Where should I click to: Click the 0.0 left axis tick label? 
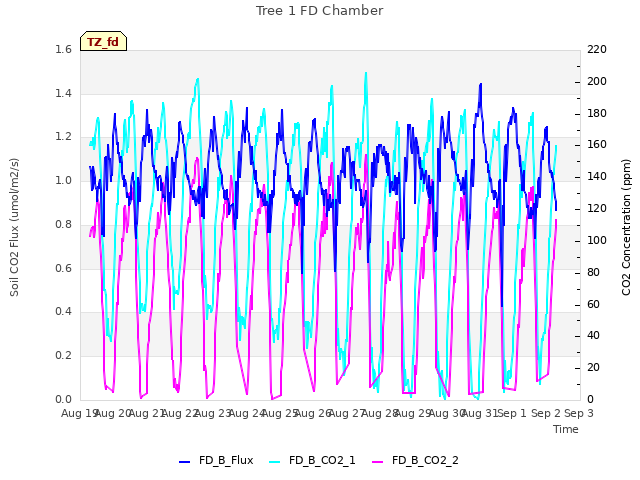pyautogui.click(x=63, y=399)
